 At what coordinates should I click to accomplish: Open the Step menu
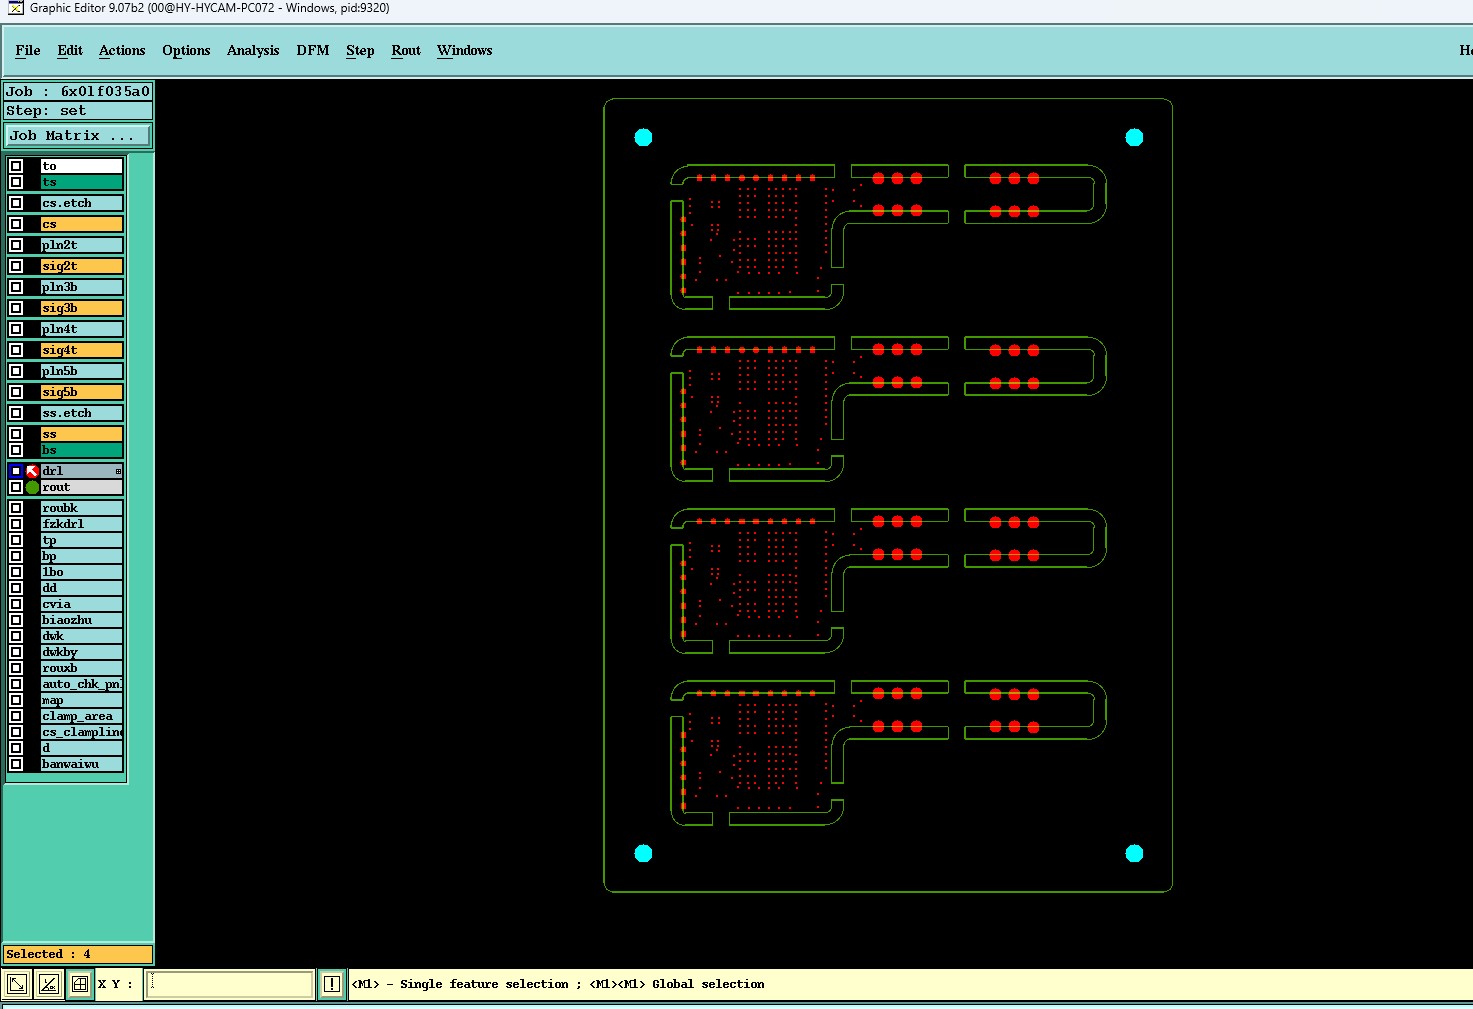click(360, 50)
